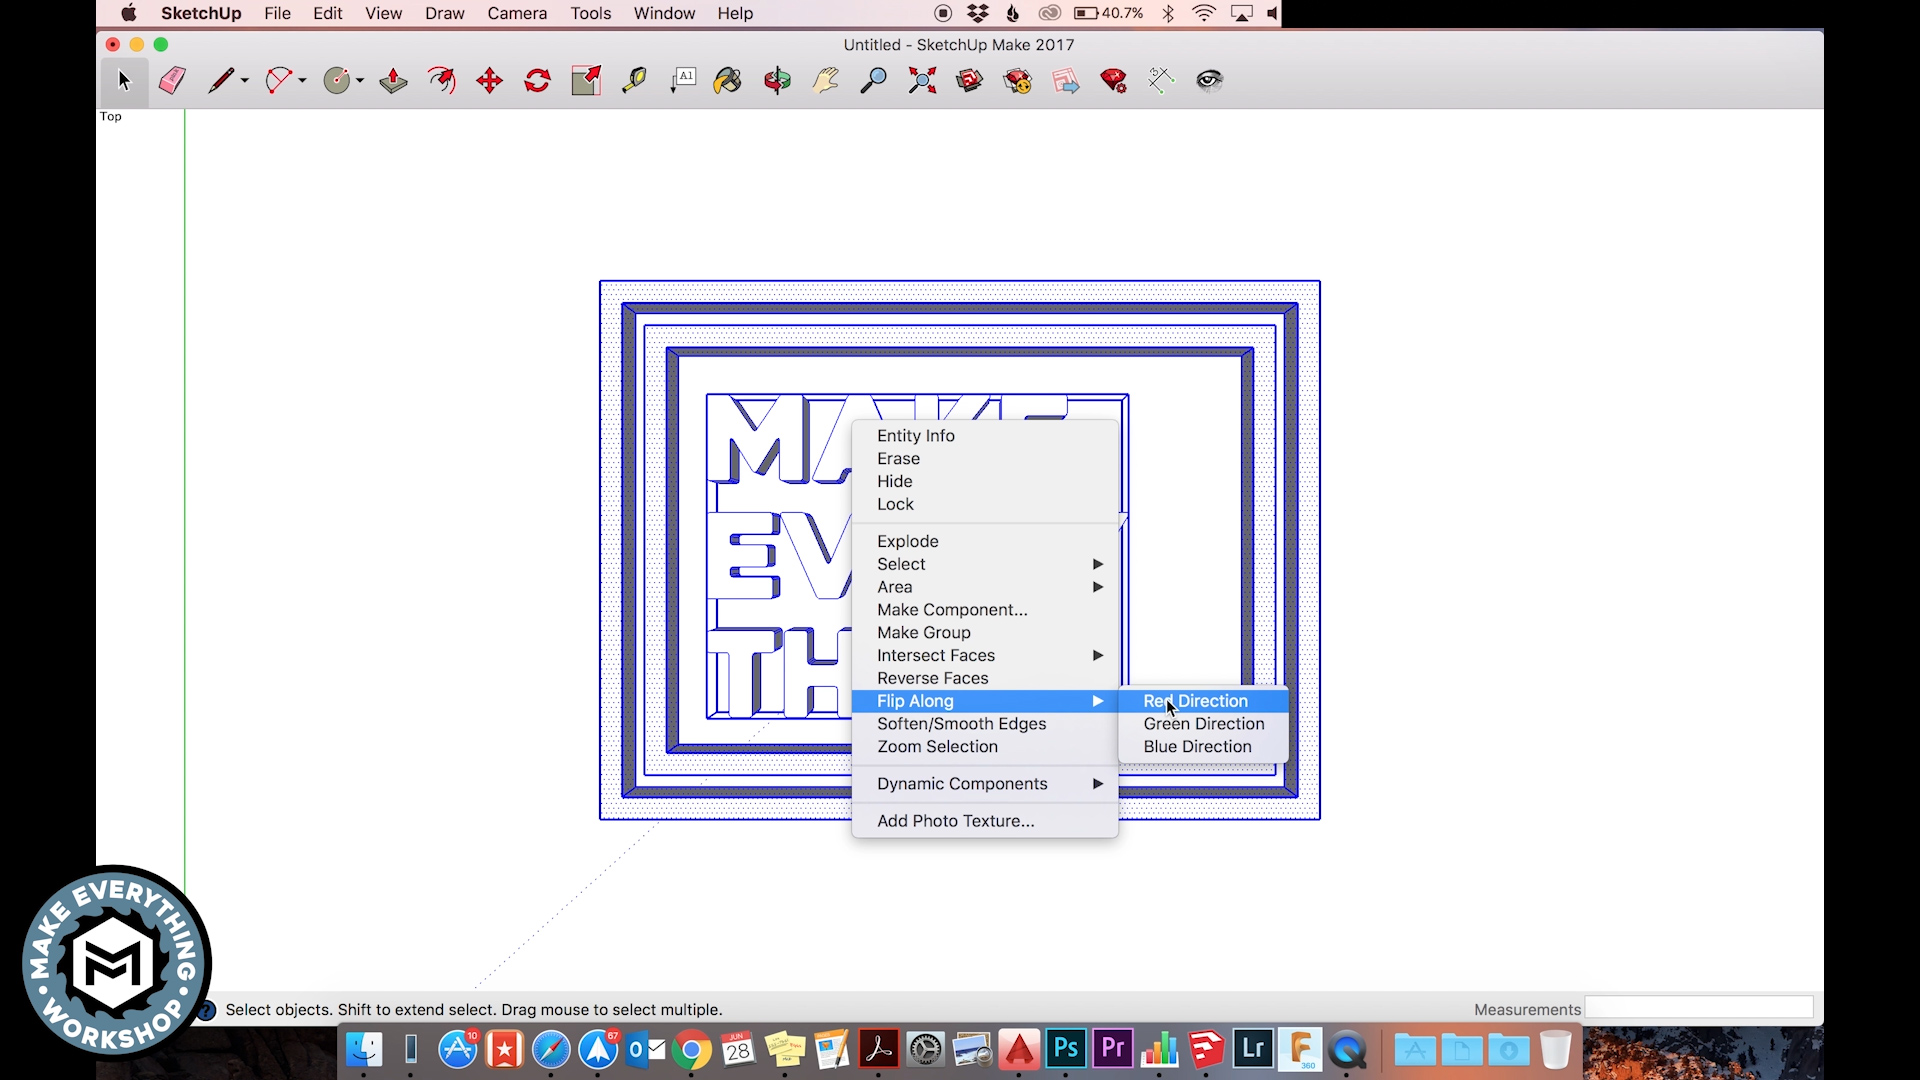
Task: Open SketchUp File menu
Action: pos(277,13)
